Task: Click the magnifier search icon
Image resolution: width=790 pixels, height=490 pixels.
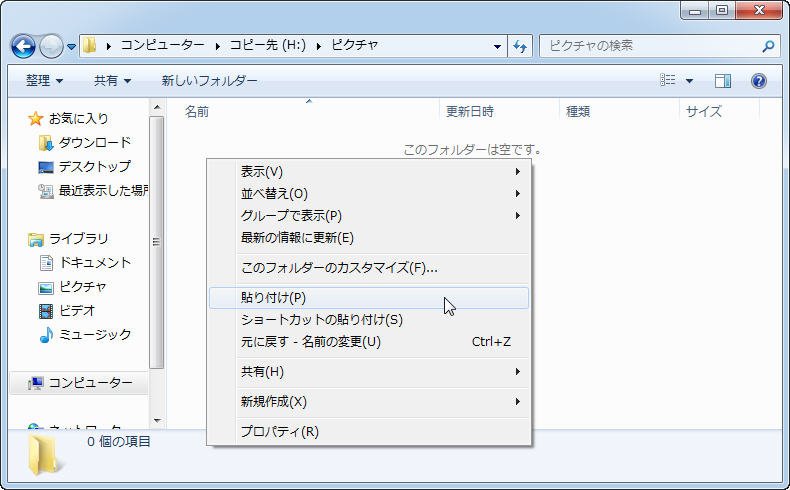Action: pyautogui.click(x=768, y=46)
